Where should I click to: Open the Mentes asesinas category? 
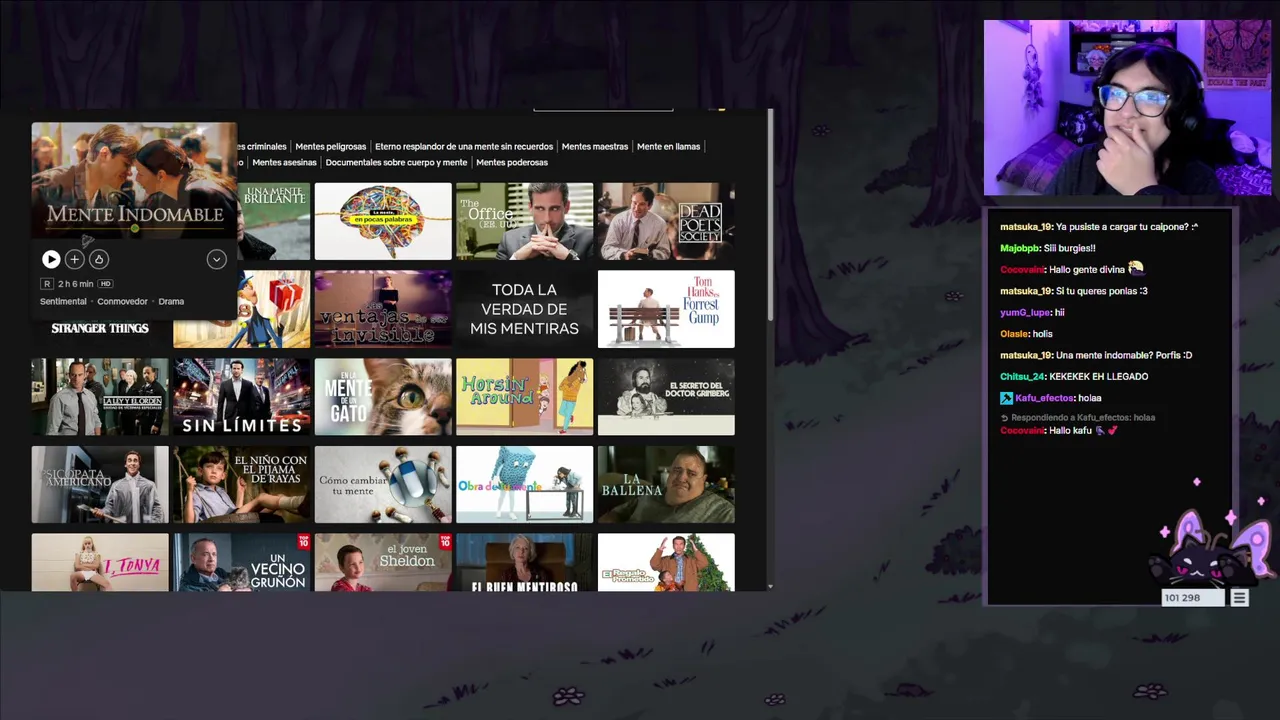(x=284, y=162)
